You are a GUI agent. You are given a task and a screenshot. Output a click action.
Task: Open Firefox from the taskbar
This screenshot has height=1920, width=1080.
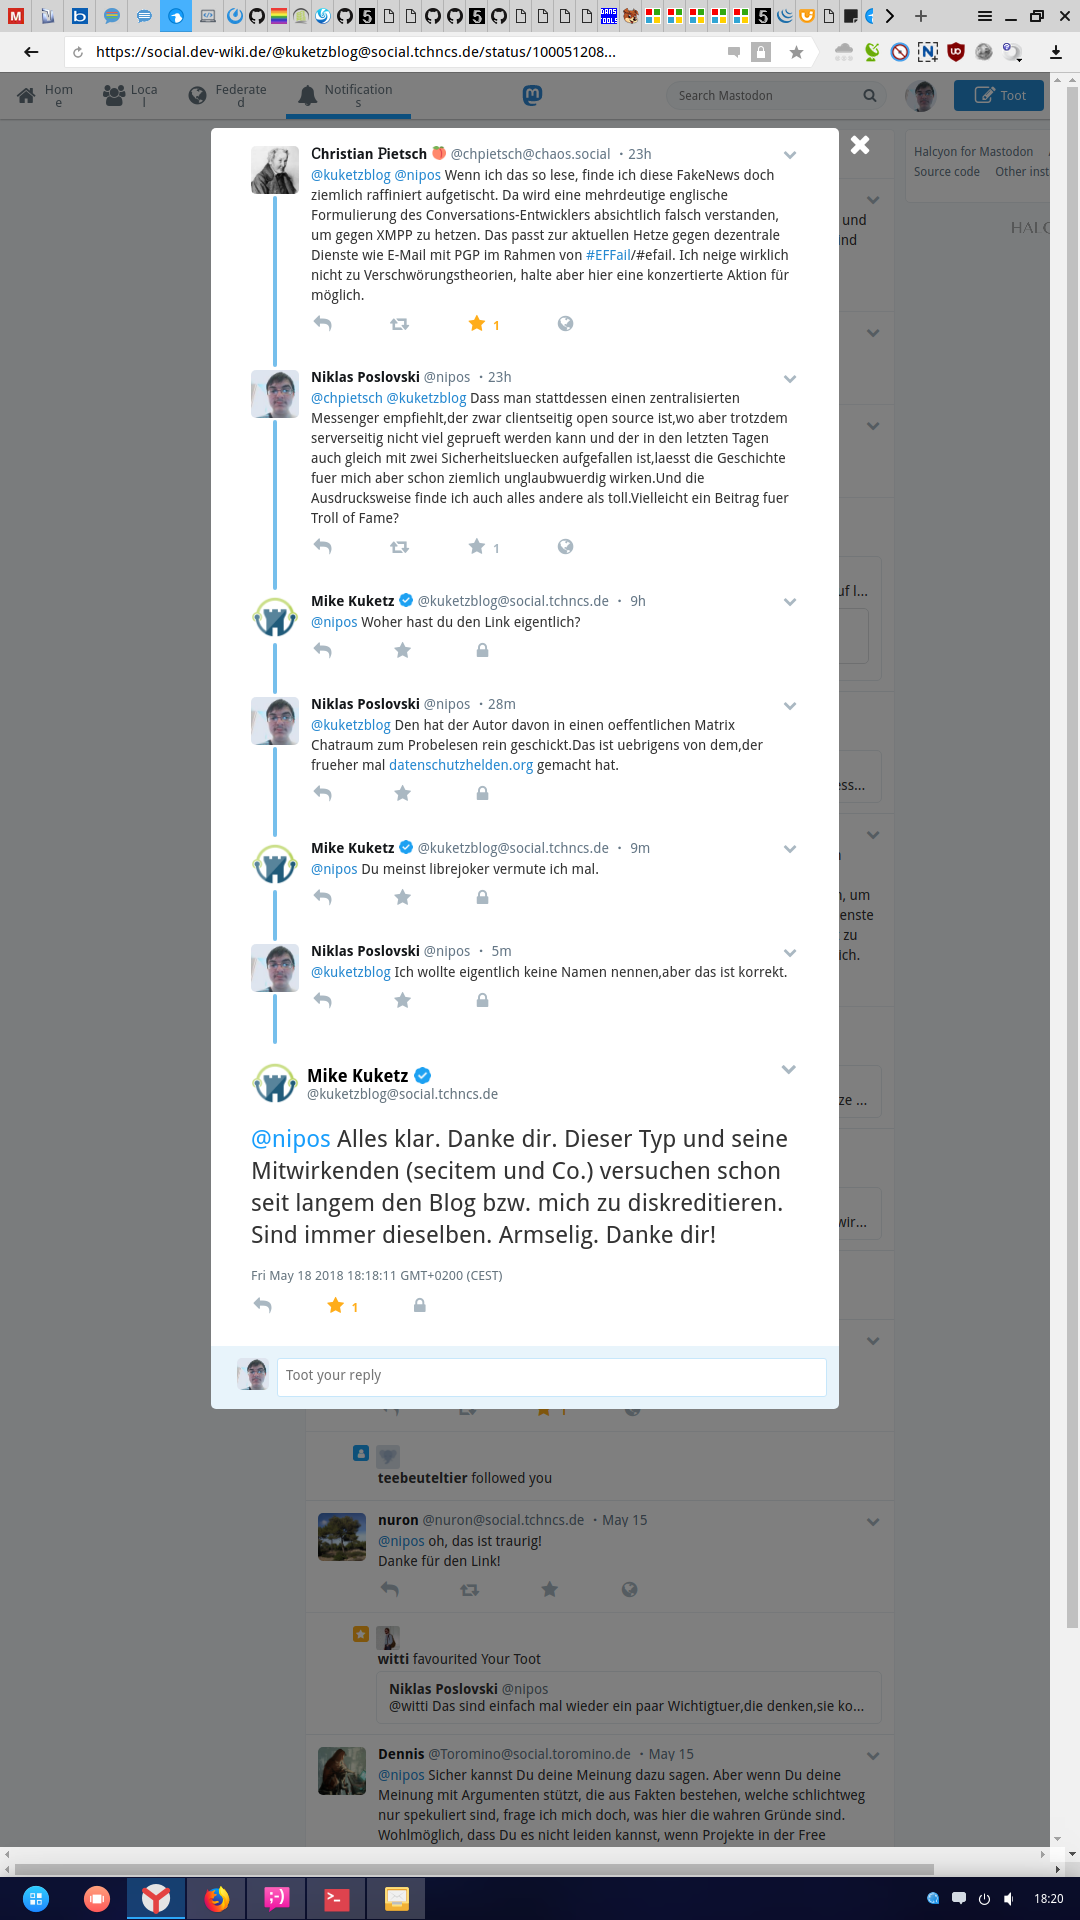tap(216, 1898)
